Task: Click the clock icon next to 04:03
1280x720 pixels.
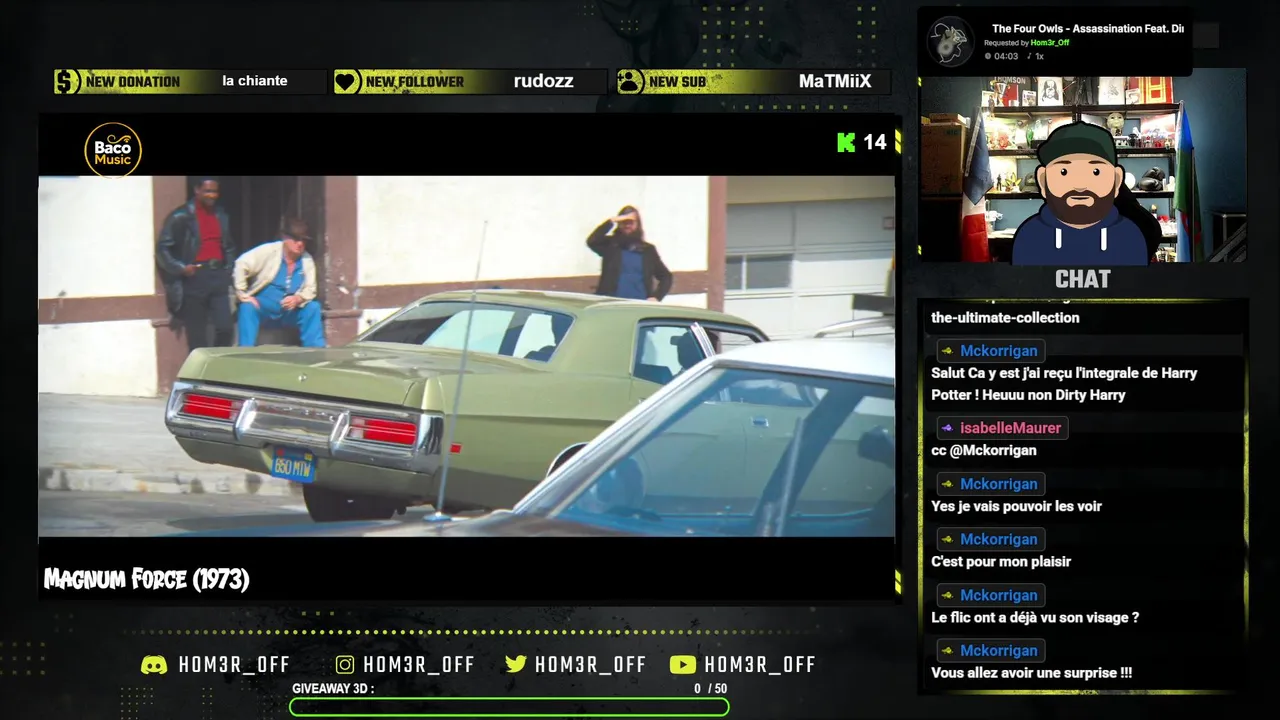Action: (988, 56)
